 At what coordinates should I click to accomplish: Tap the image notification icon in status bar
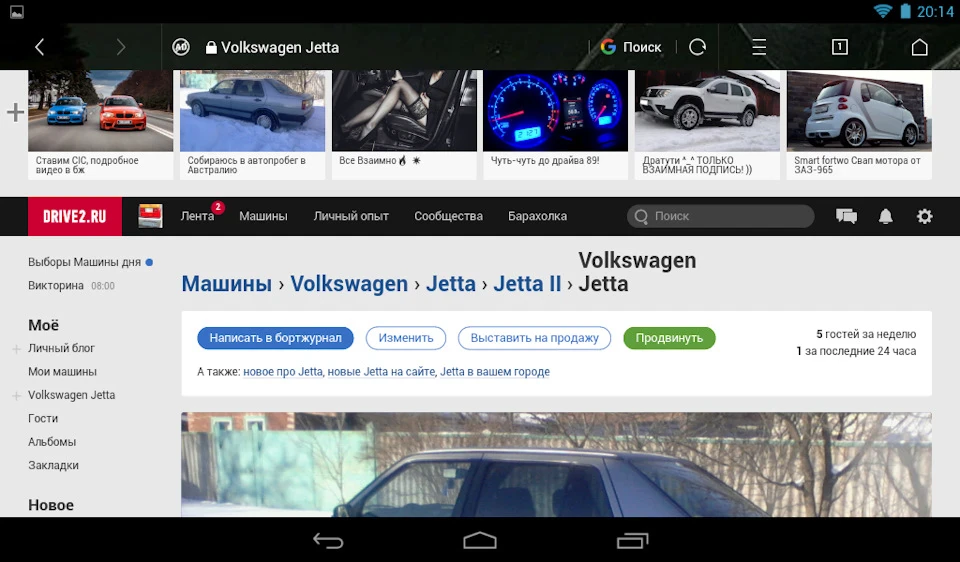tap(17, 12)
